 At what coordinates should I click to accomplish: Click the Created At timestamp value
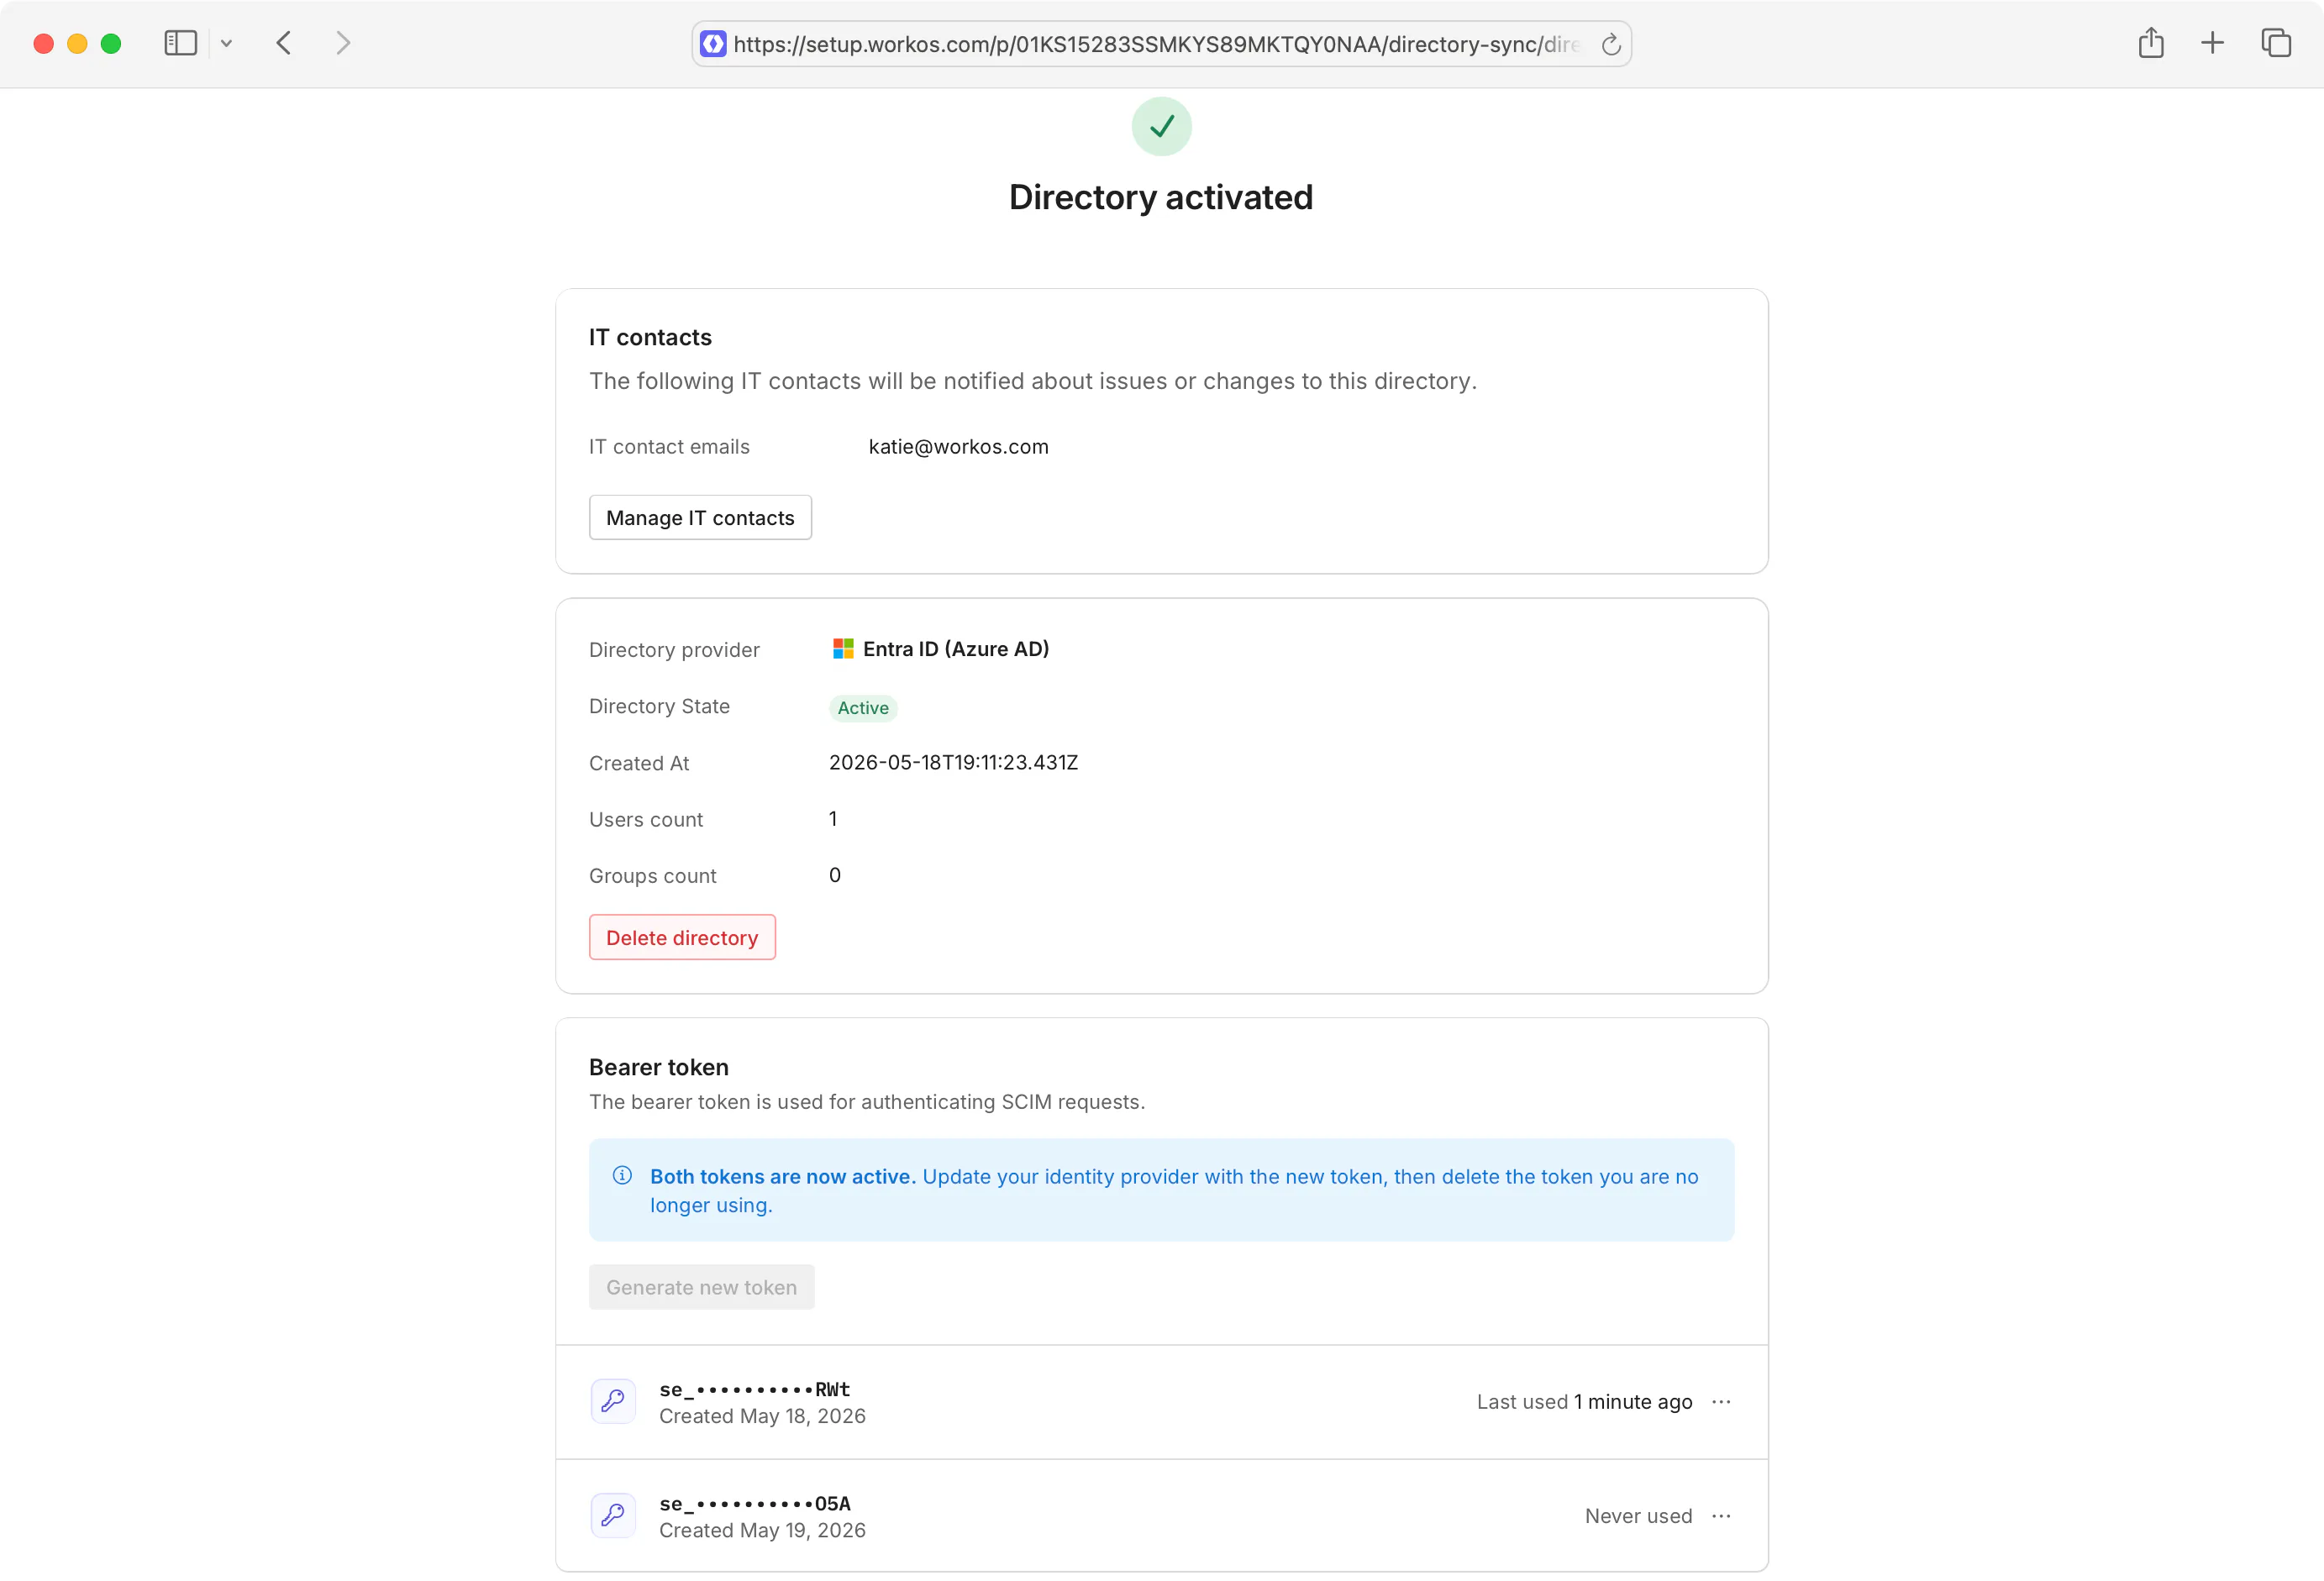coord(953,762)
